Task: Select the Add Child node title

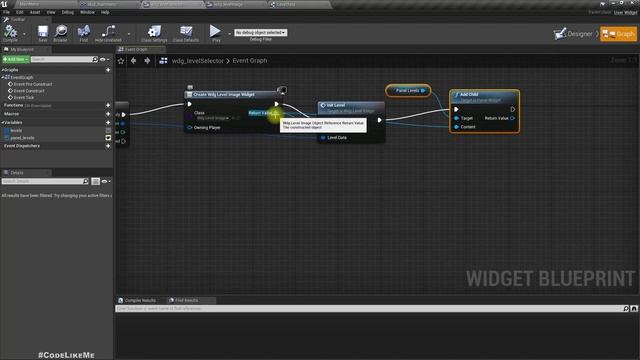Action: (x=469, y=95)
